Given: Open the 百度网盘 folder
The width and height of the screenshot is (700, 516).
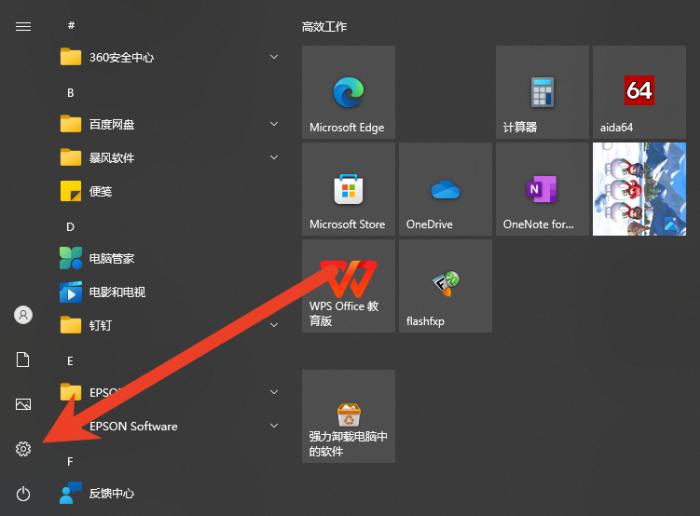Looking at the screenshot, I should point(170,124).
